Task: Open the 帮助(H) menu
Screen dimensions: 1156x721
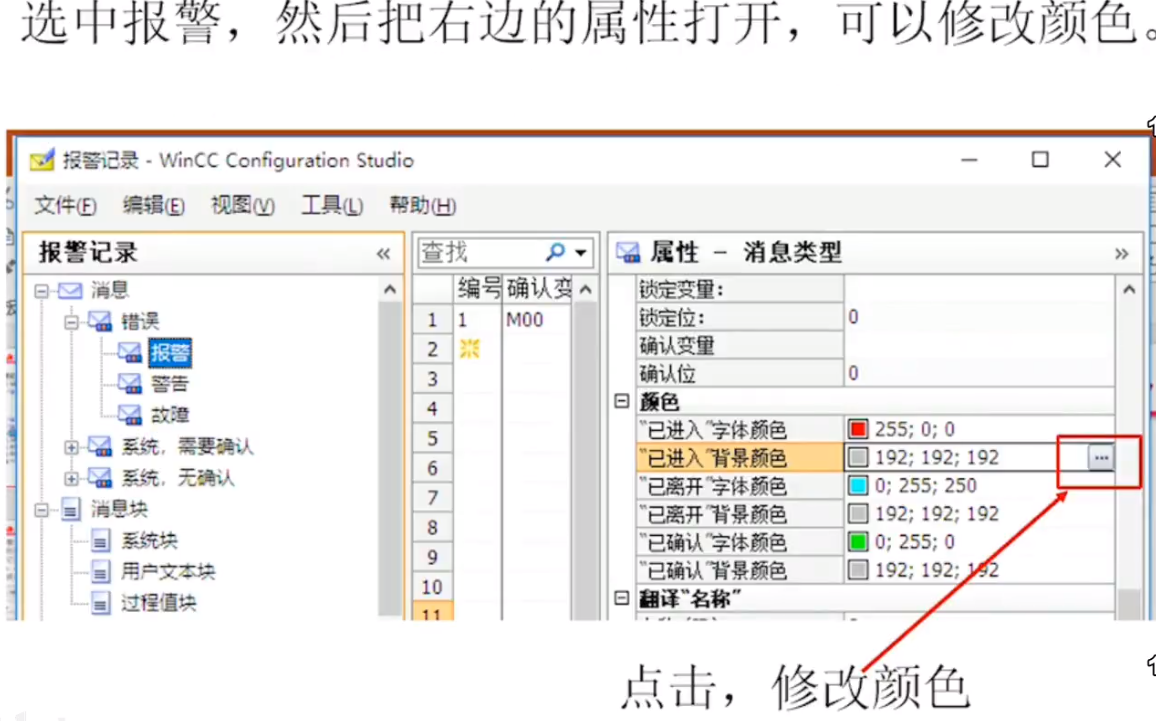Action: click(422, 205)
